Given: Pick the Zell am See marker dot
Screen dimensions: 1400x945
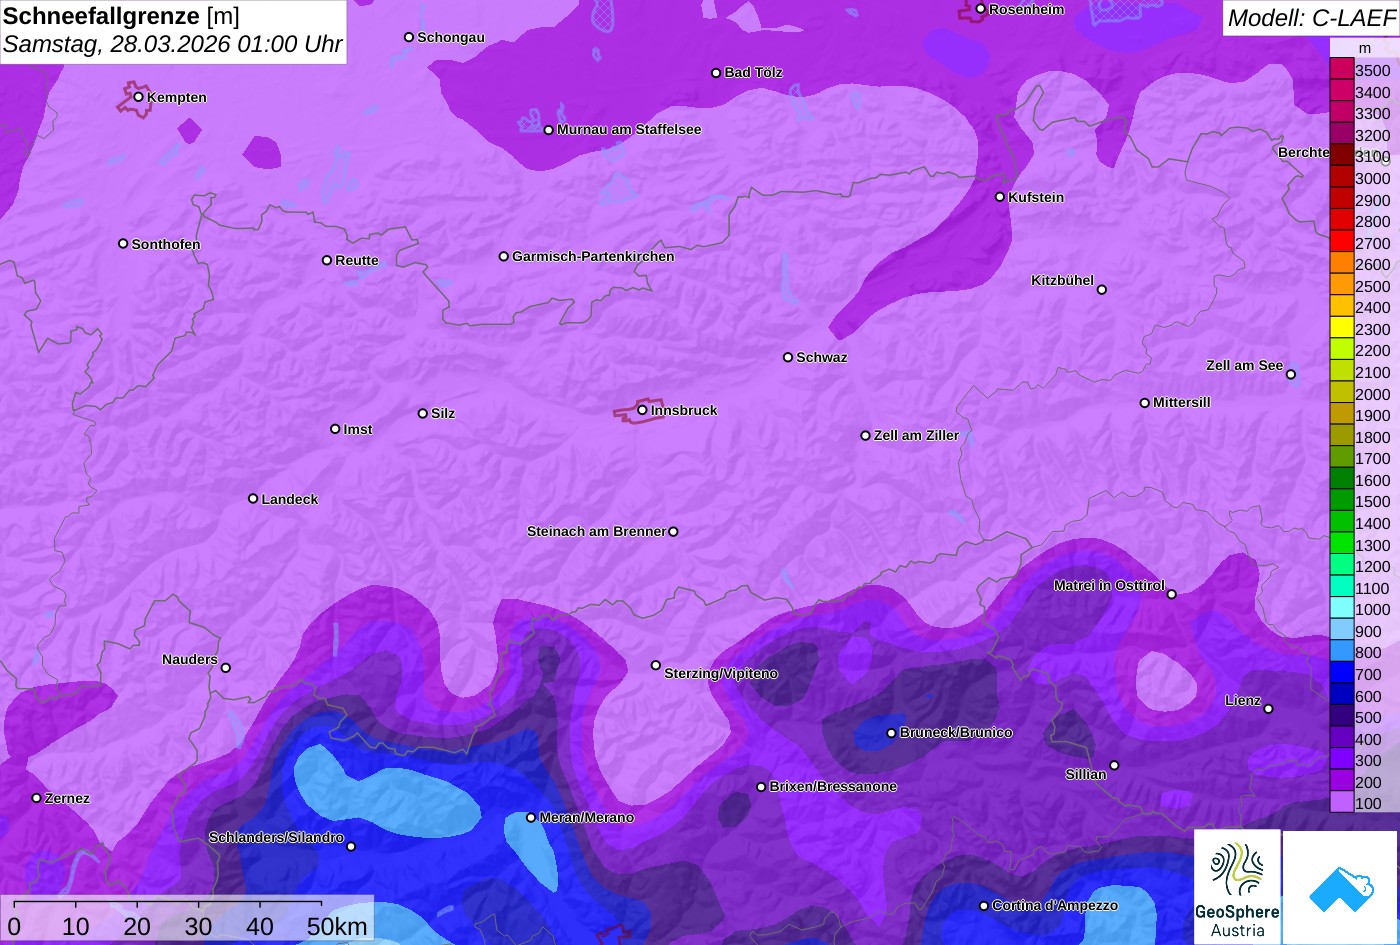Looking at the screenshot, I should click(1291, 374).
